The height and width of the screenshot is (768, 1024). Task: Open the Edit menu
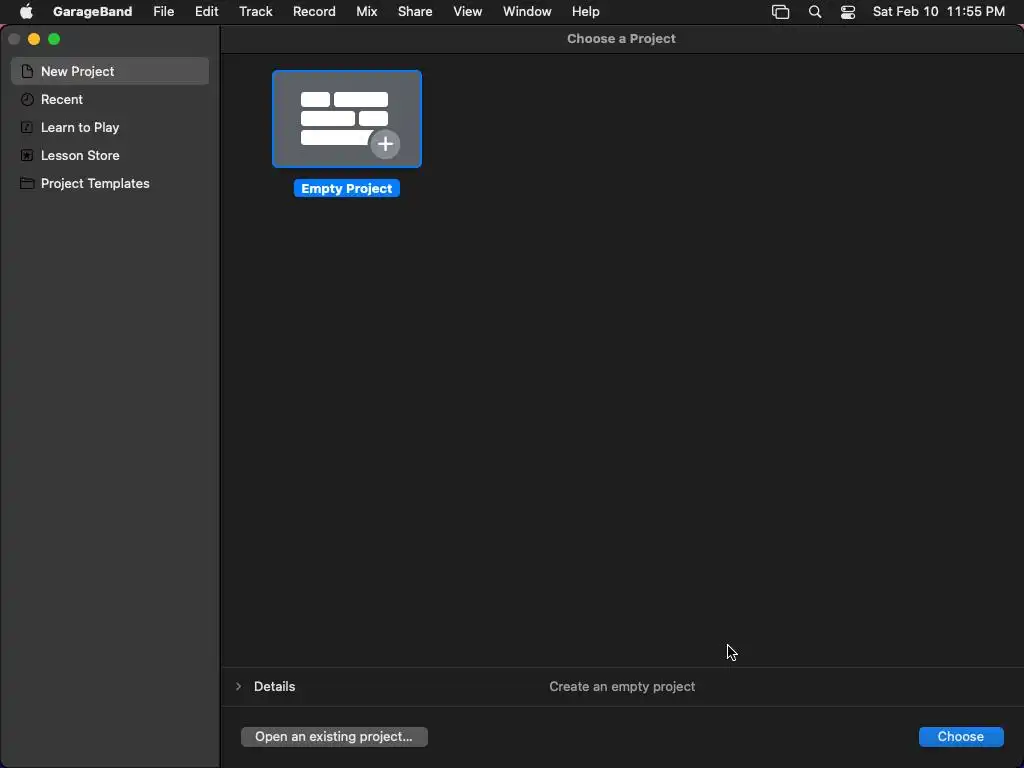click(x=206, y=12)
